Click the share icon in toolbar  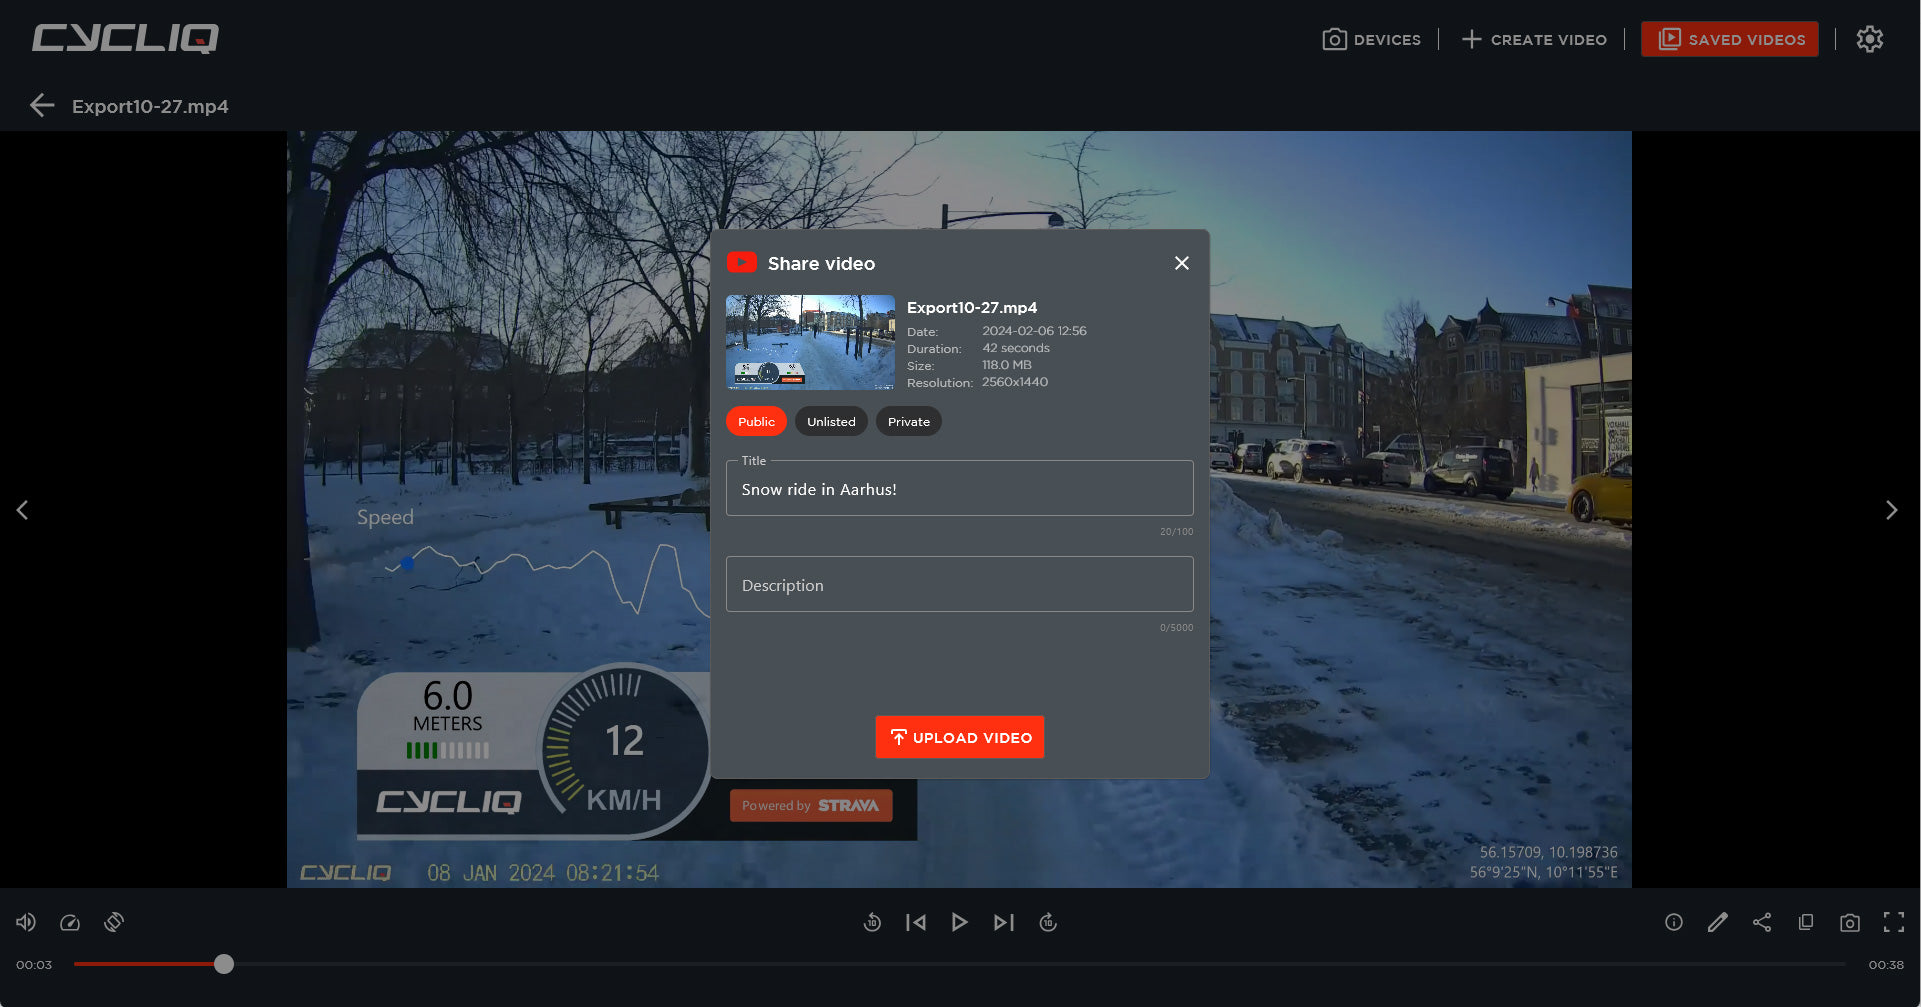1762,922
